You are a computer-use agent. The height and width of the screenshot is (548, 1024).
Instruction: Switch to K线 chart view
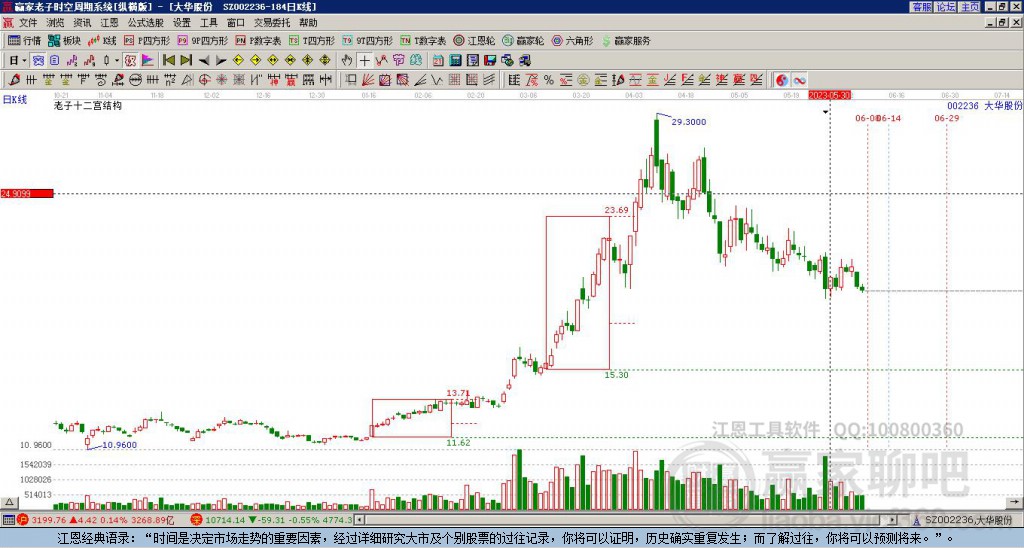102,40
